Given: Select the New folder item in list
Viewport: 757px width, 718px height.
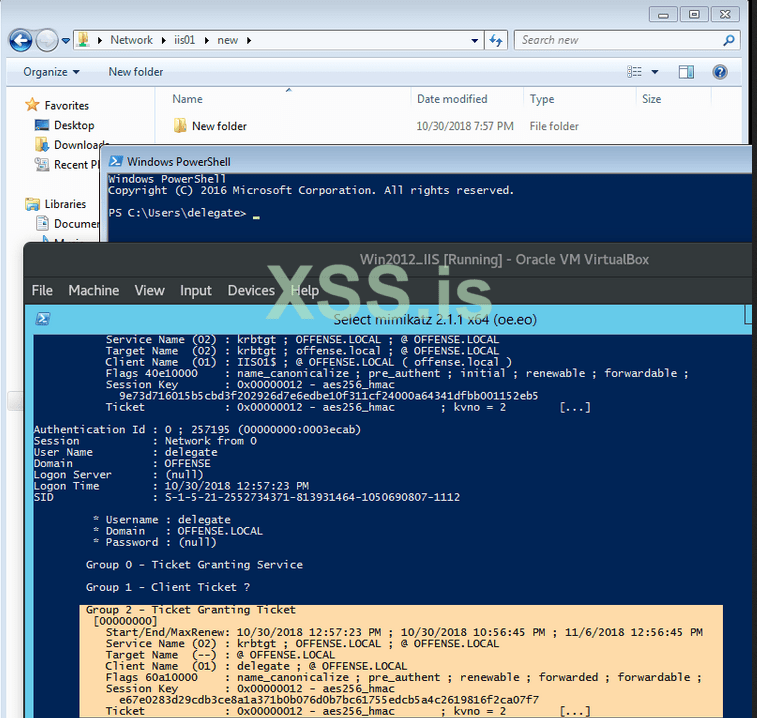Looking at the screenshot, I should 219,126.
